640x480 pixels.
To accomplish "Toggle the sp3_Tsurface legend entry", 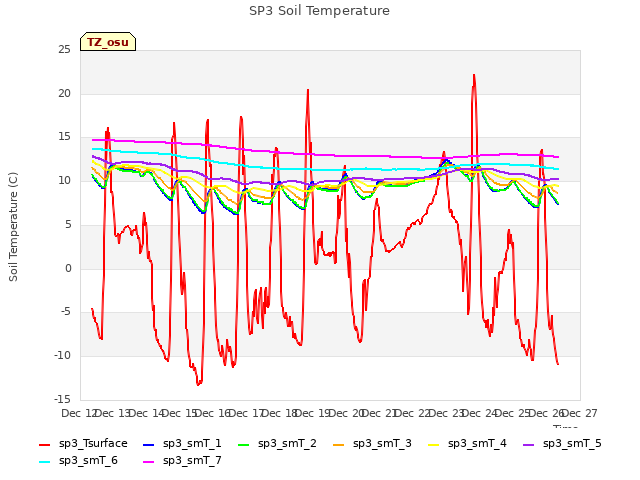I will 83,444.
